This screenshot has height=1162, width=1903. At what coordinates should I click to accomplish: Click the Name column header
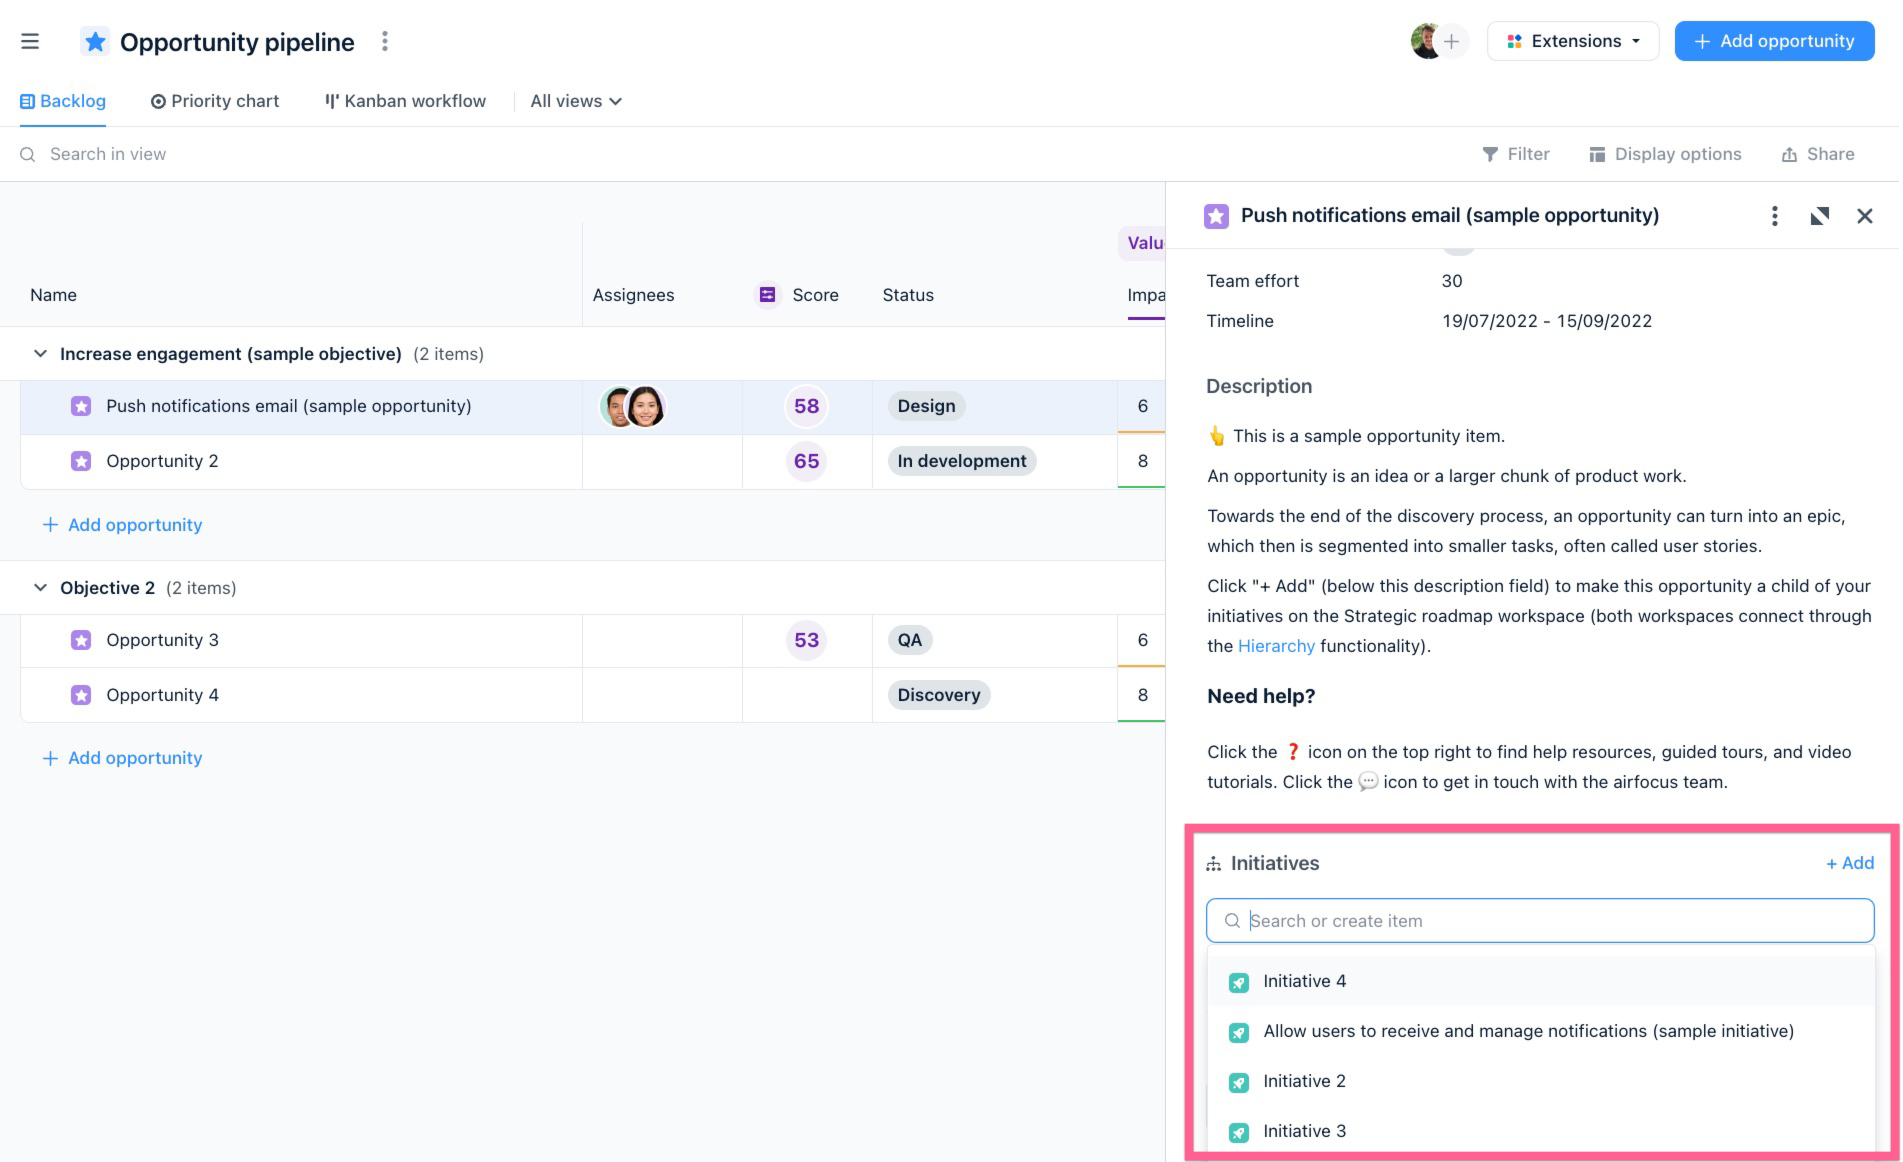(53, 295)
